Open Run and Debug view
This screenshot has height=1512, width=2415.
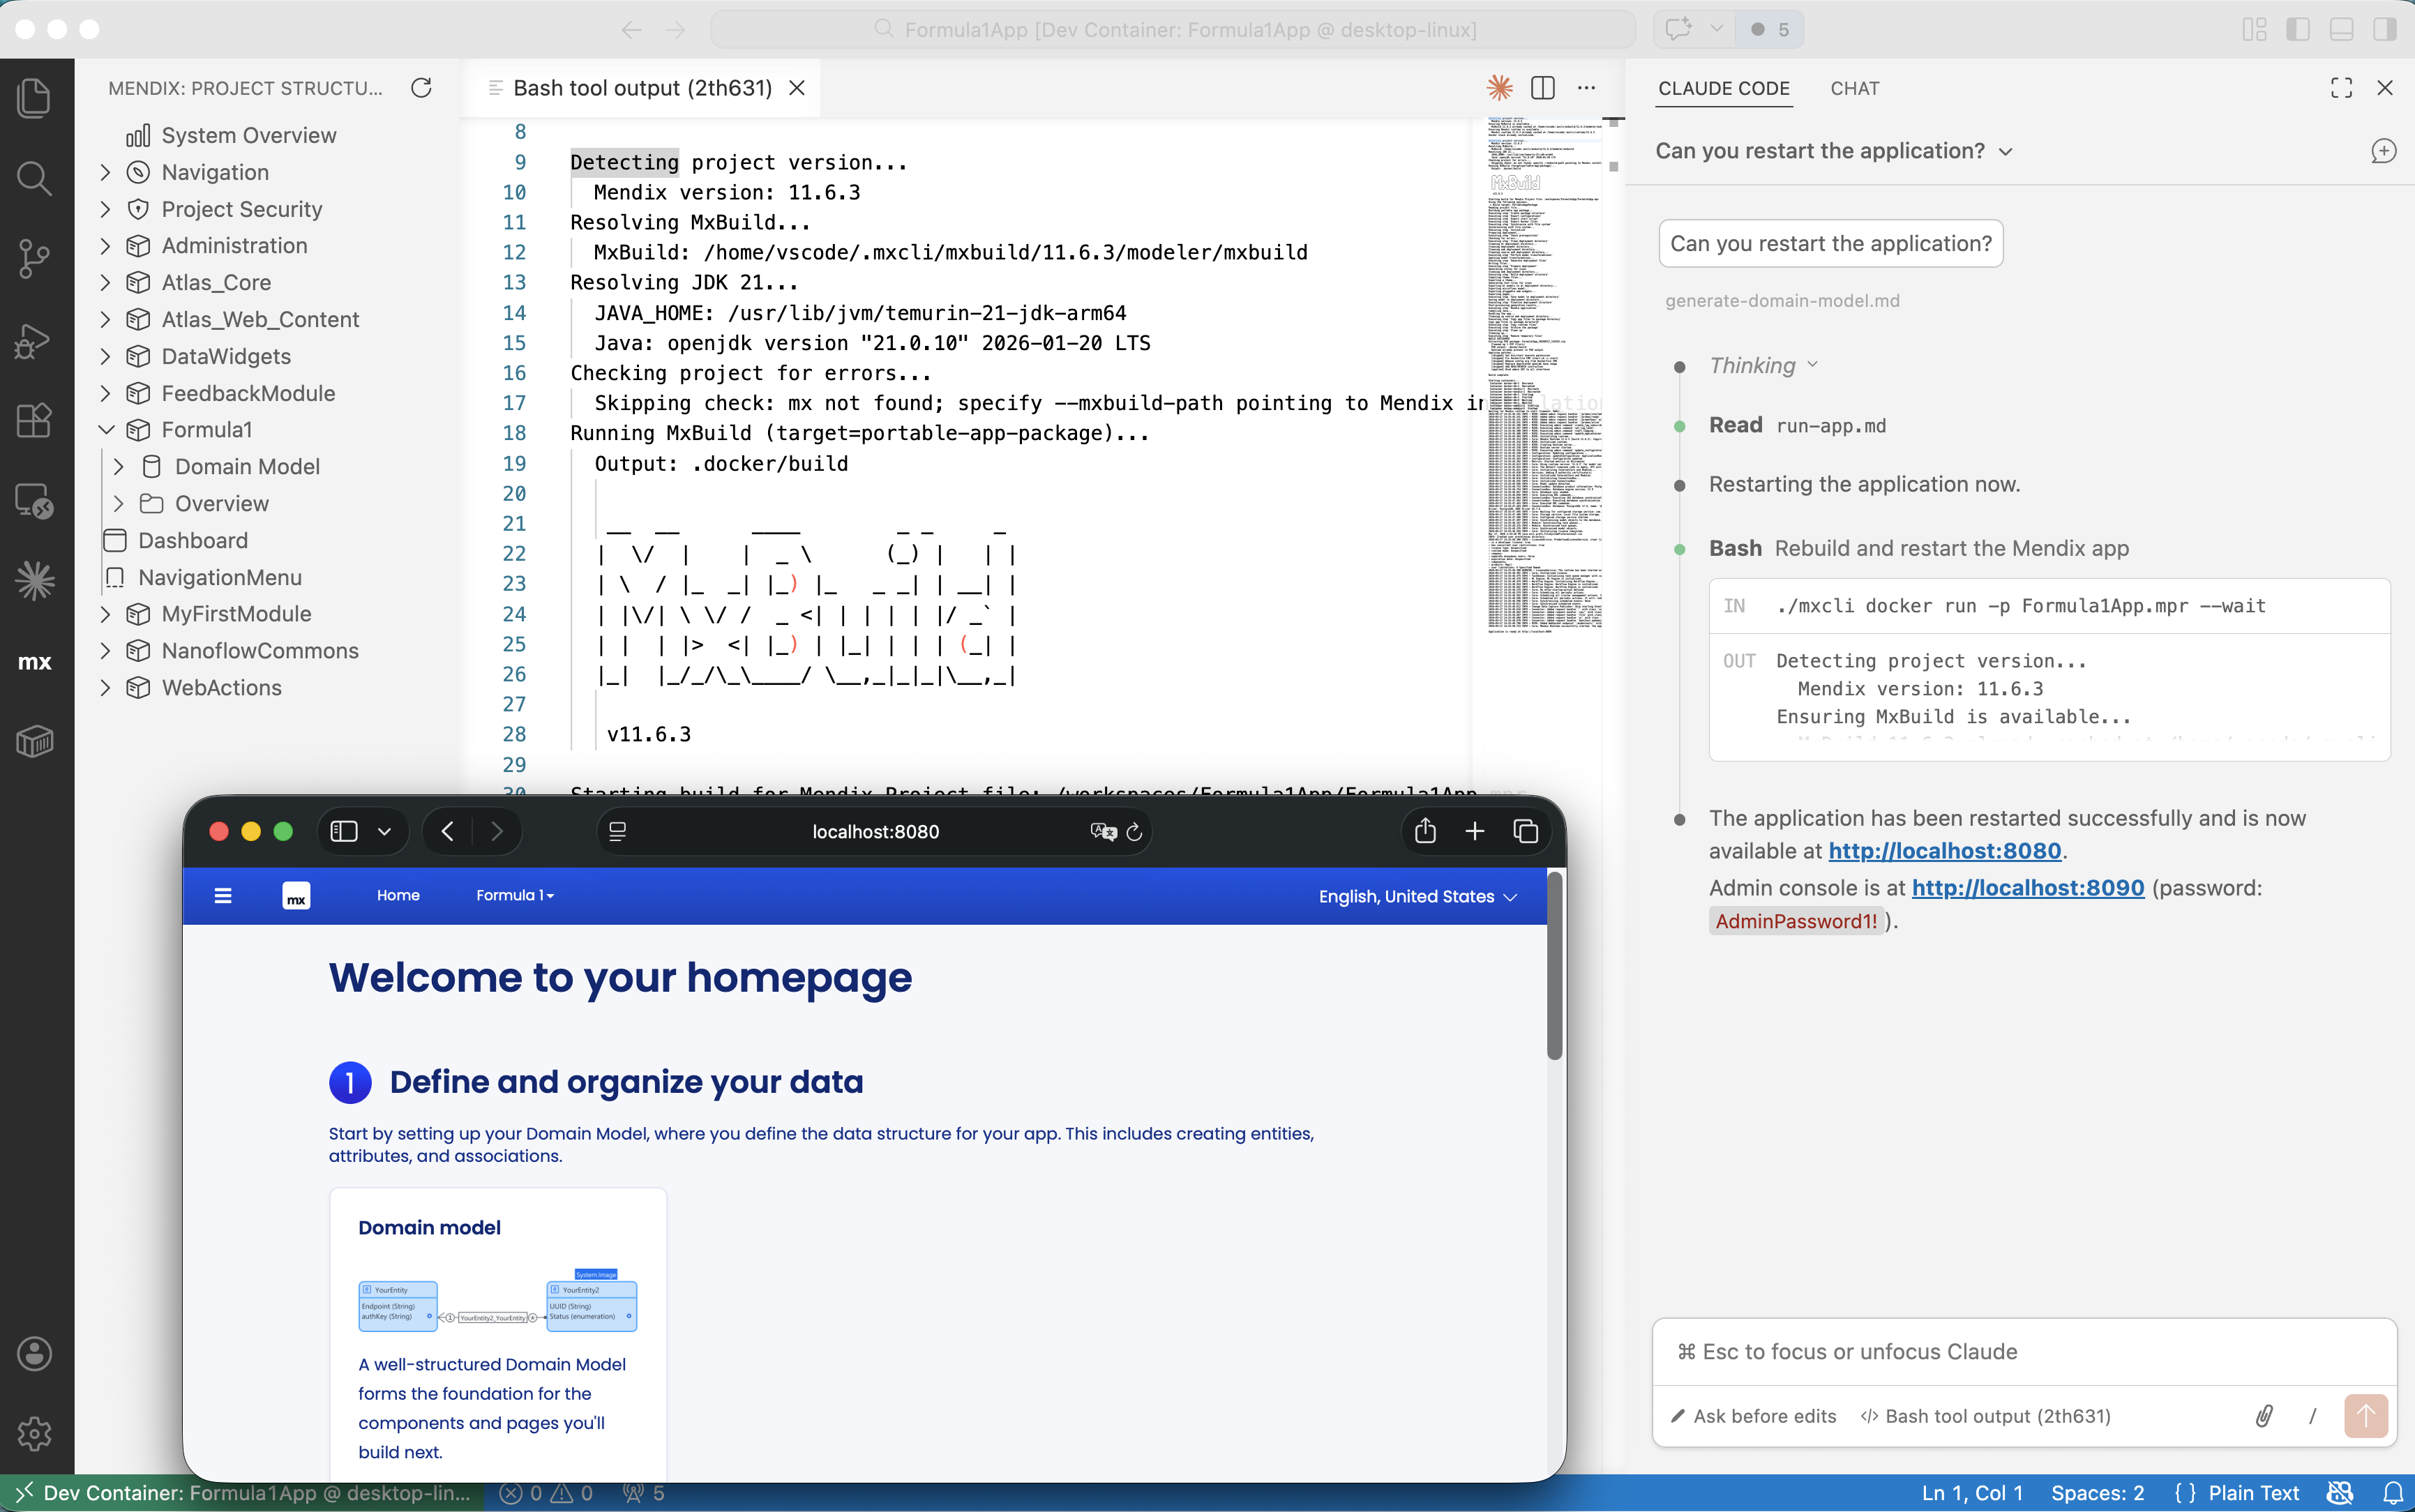click(x=34, y=340)
